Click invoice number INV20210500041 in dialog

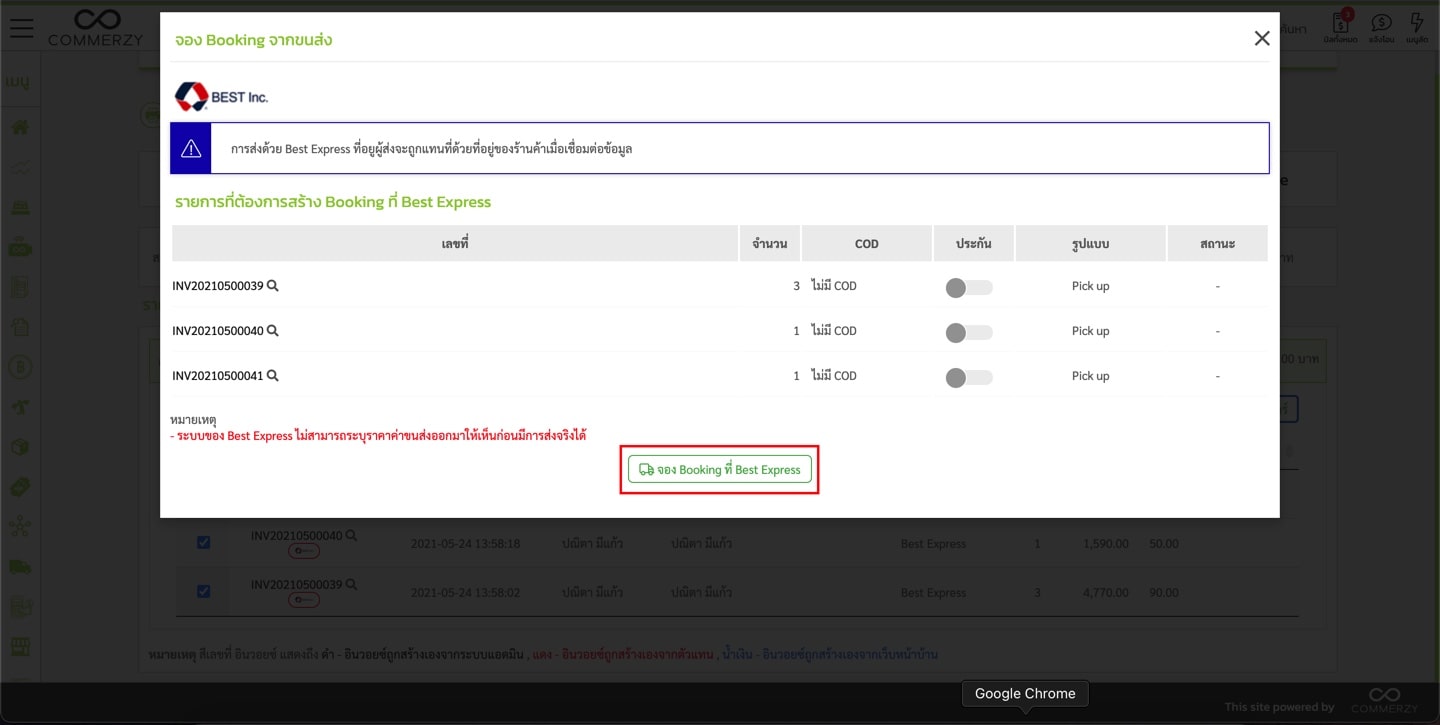tap(218, 376)
